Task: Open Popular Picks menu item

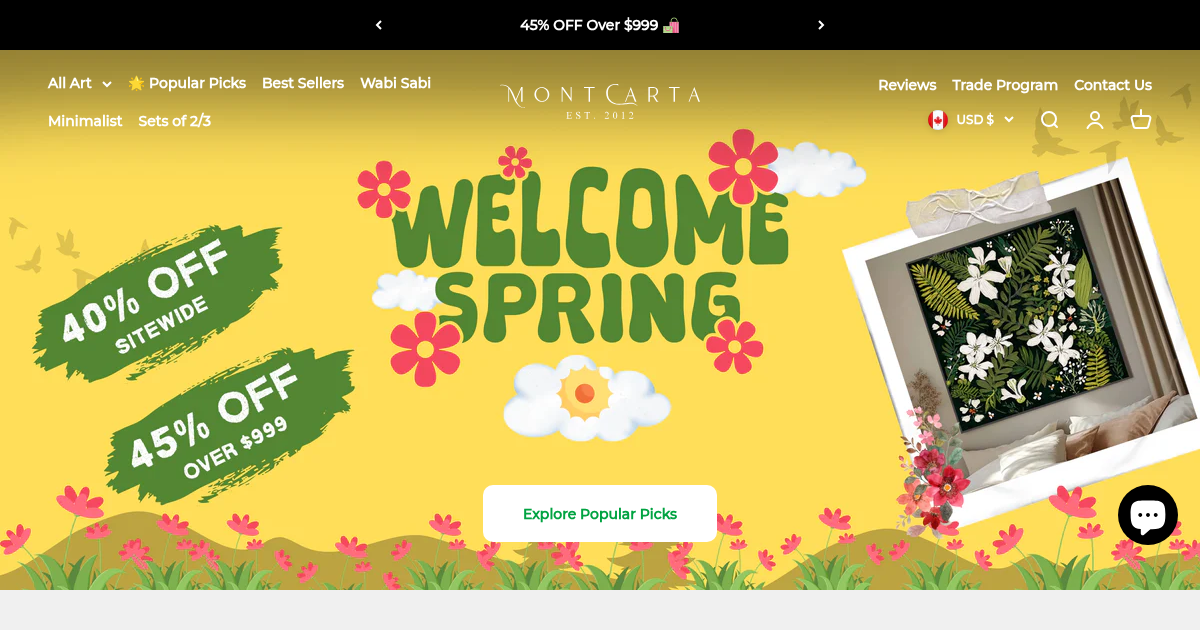Action: [187, 83]
